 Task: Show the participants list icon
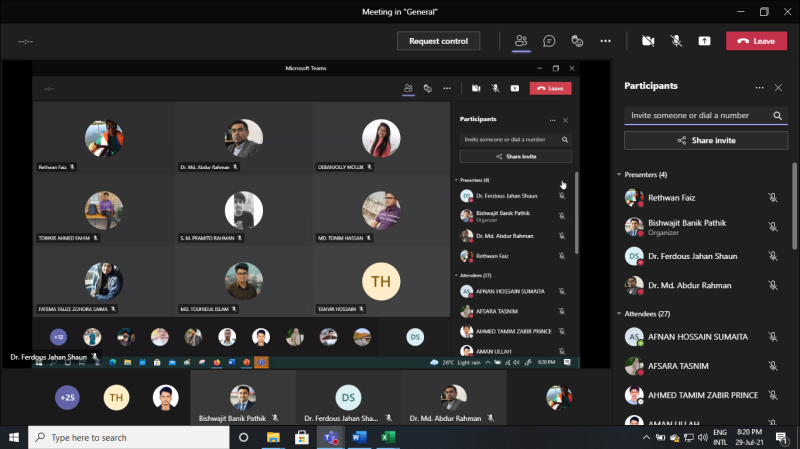521,41
